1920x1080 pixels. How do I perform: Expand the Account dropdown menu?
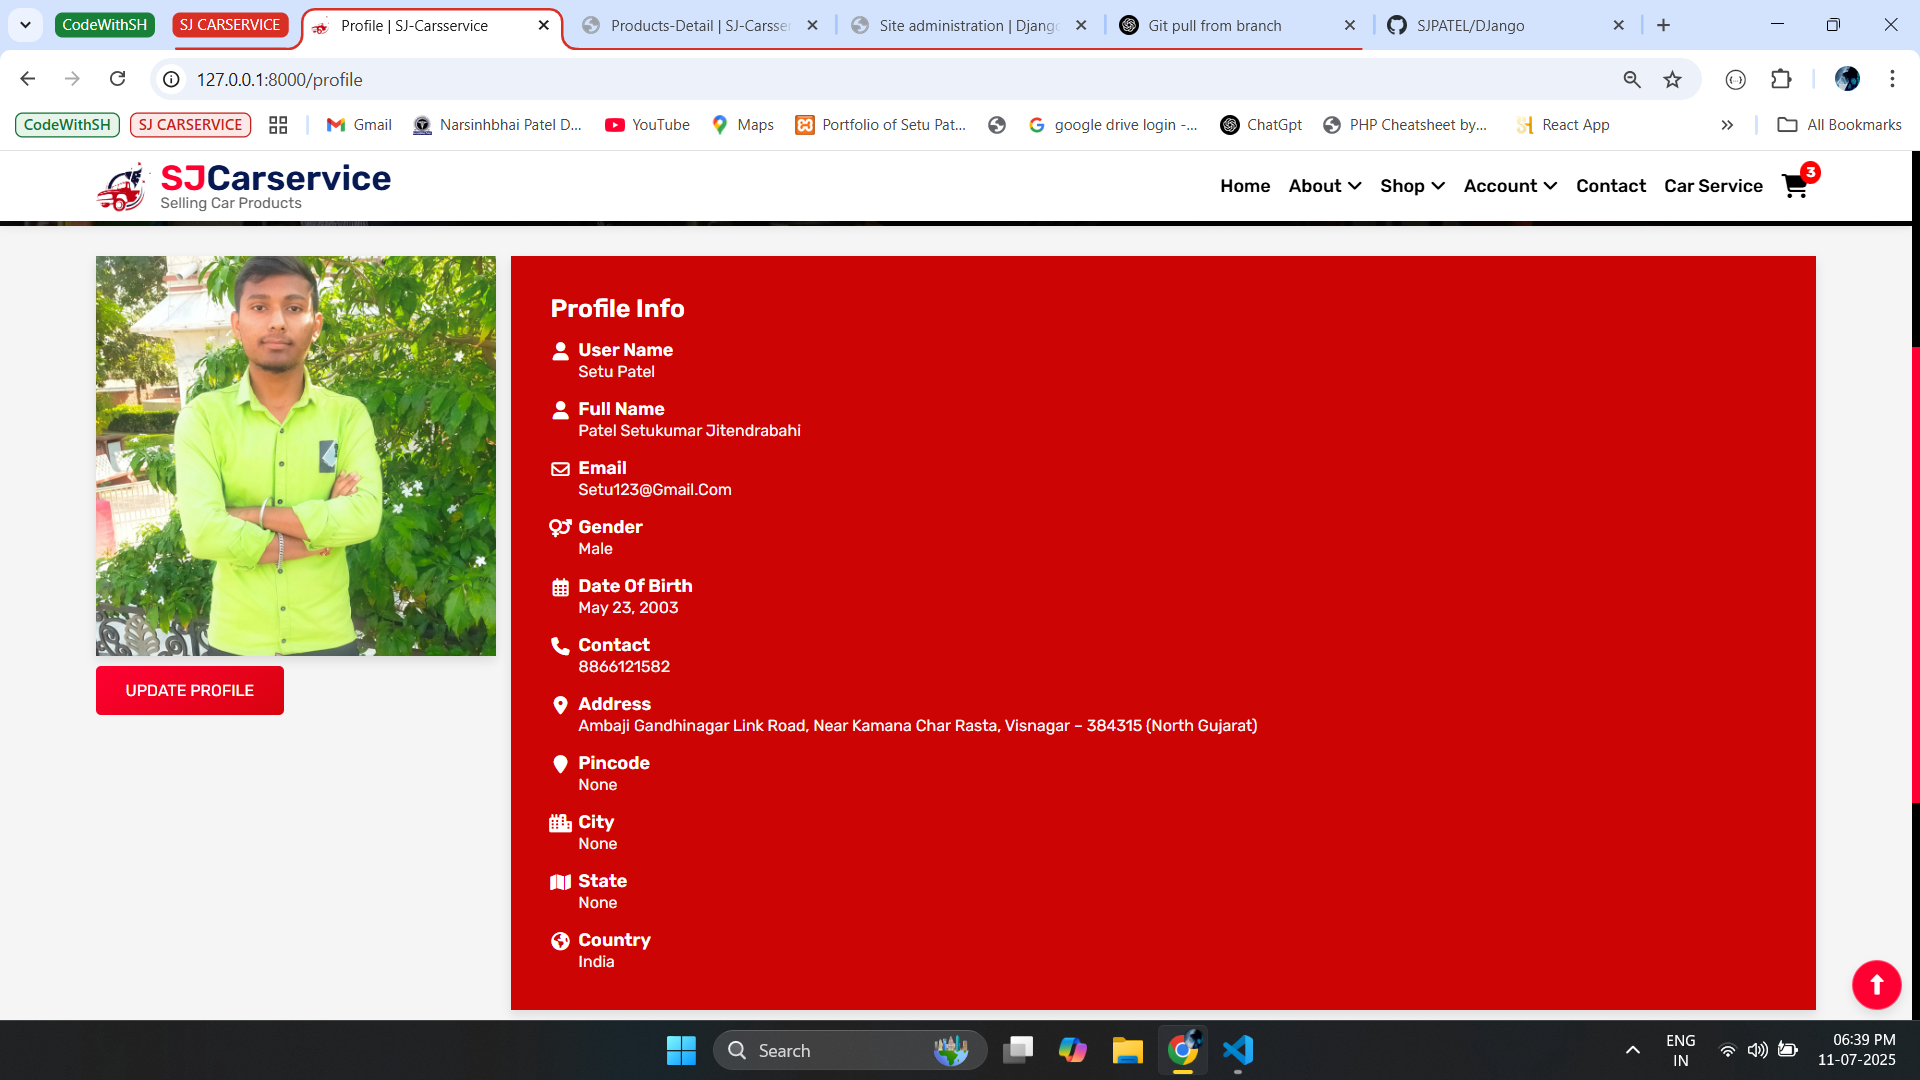point(1510,186)
